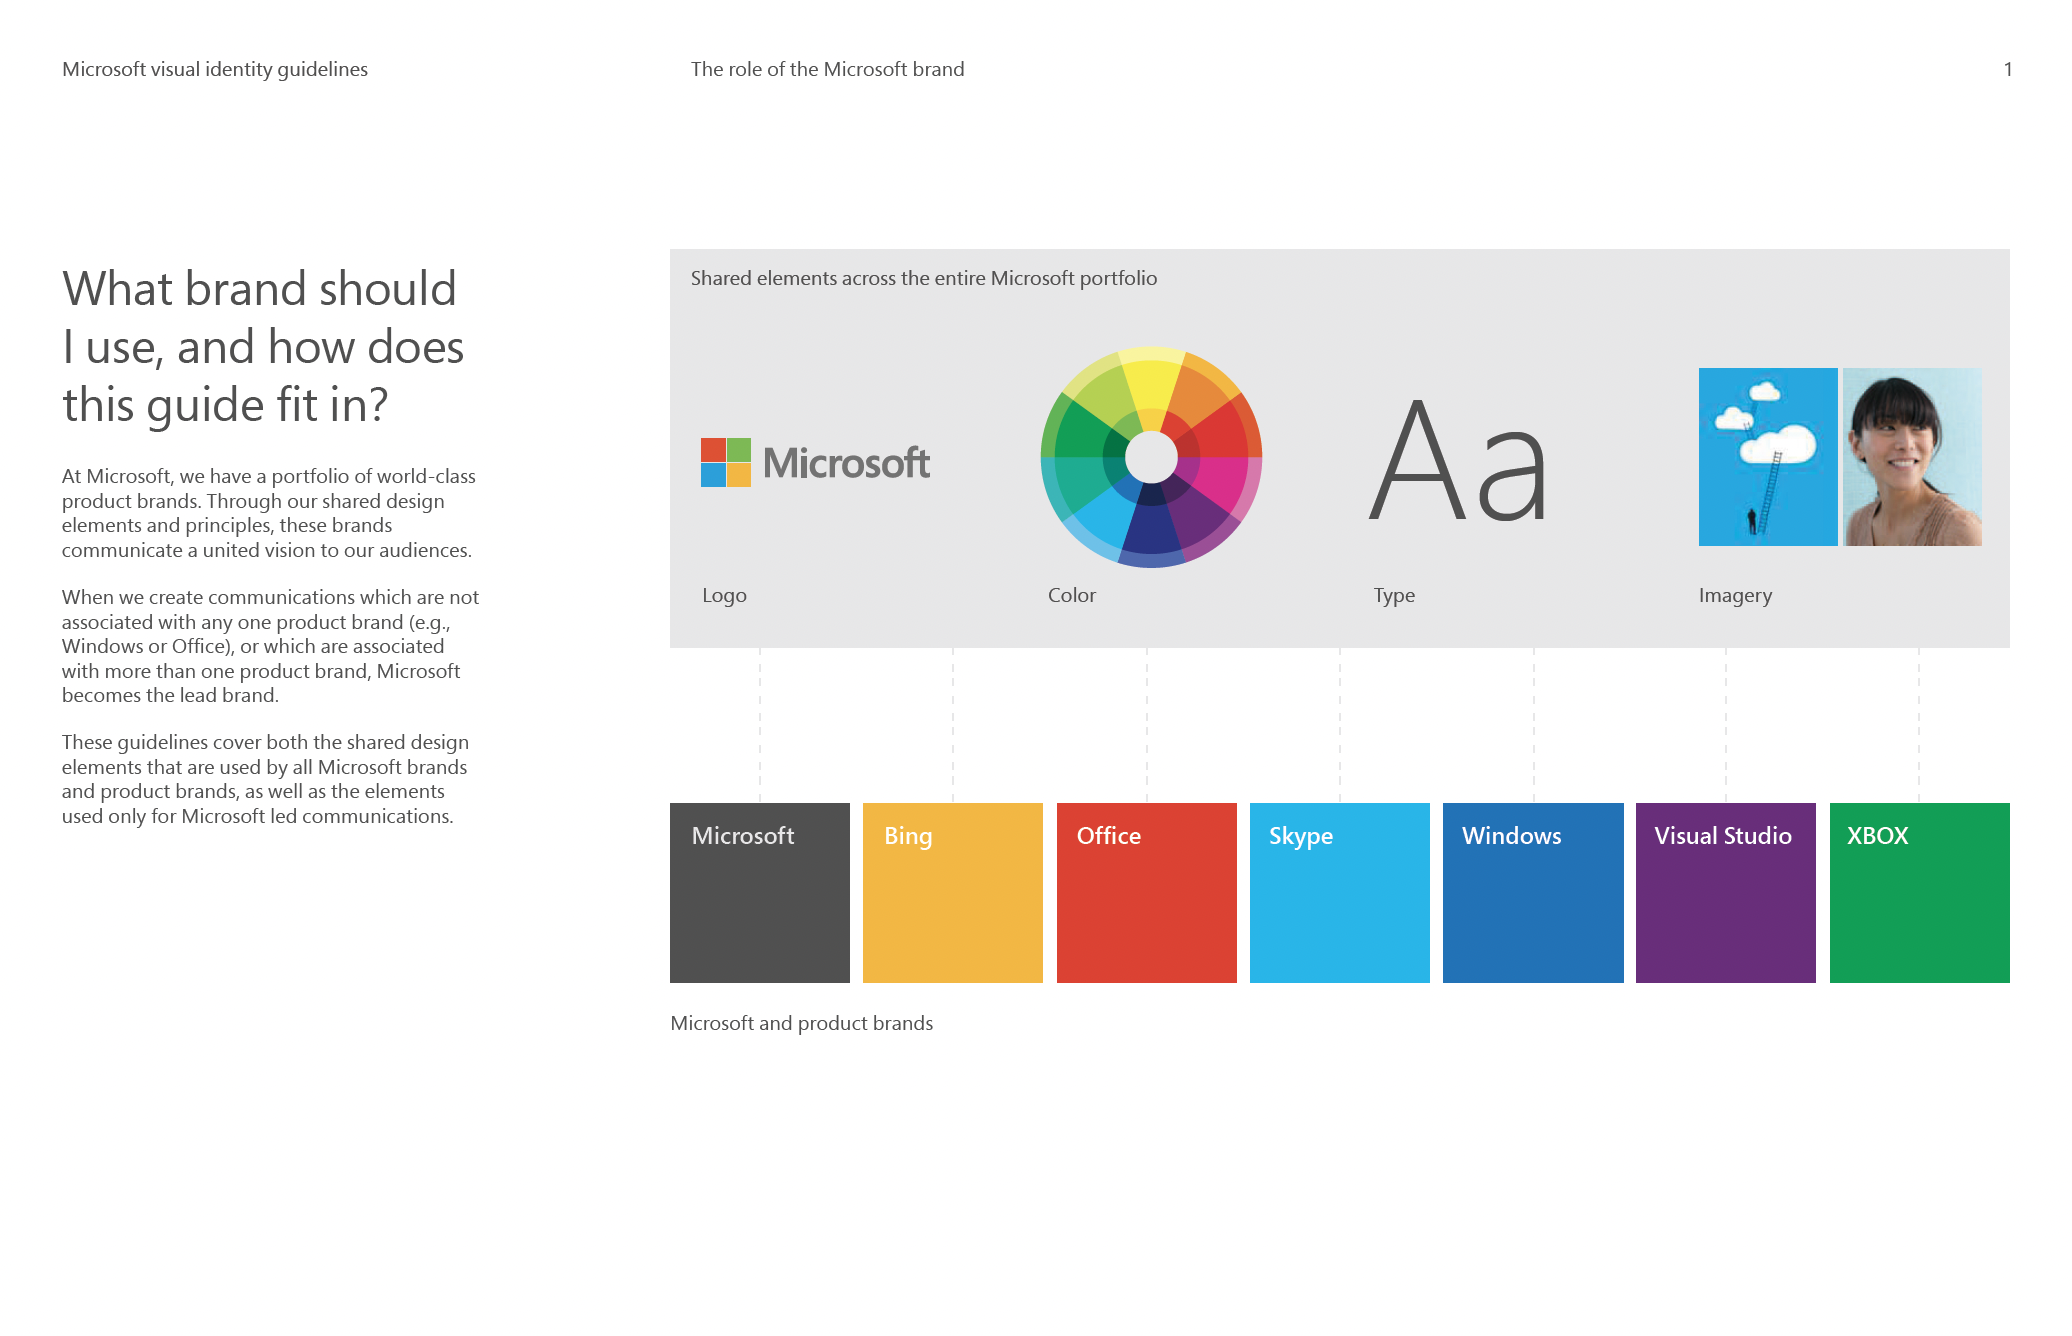The image size is (2072, 1336).
Task: Click the 'Type' caption label
Action: pos(1394,596)
